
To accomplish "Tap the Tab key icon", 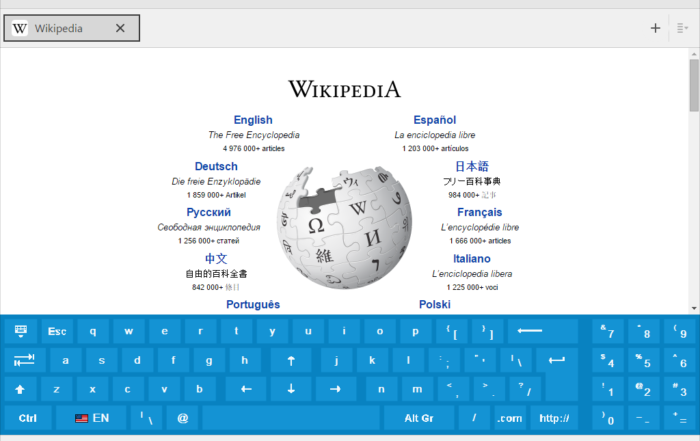I will pyautogui.click(x=24, y=360).
